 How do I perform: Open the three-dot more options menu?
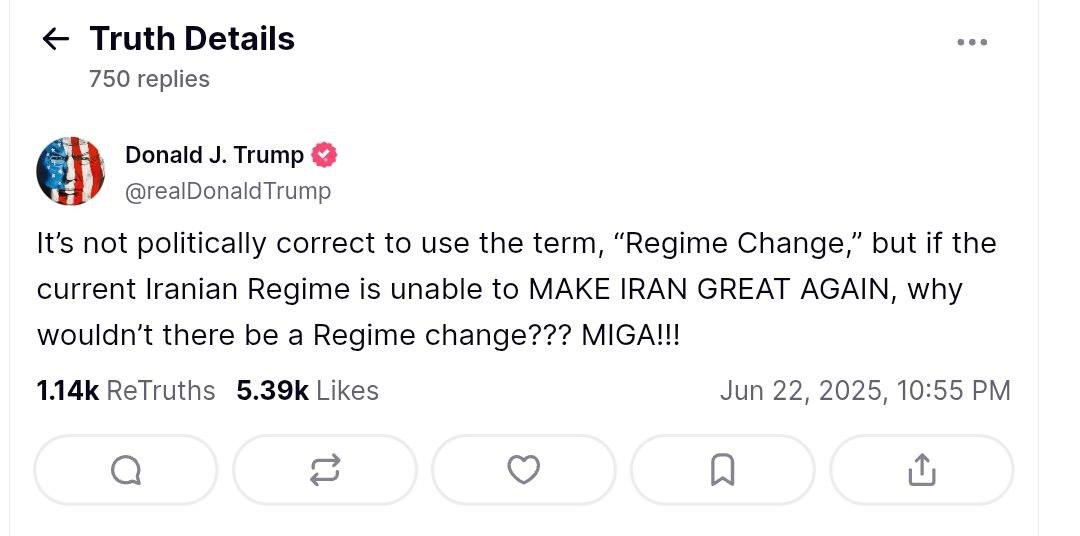click(x=972, y=42)
